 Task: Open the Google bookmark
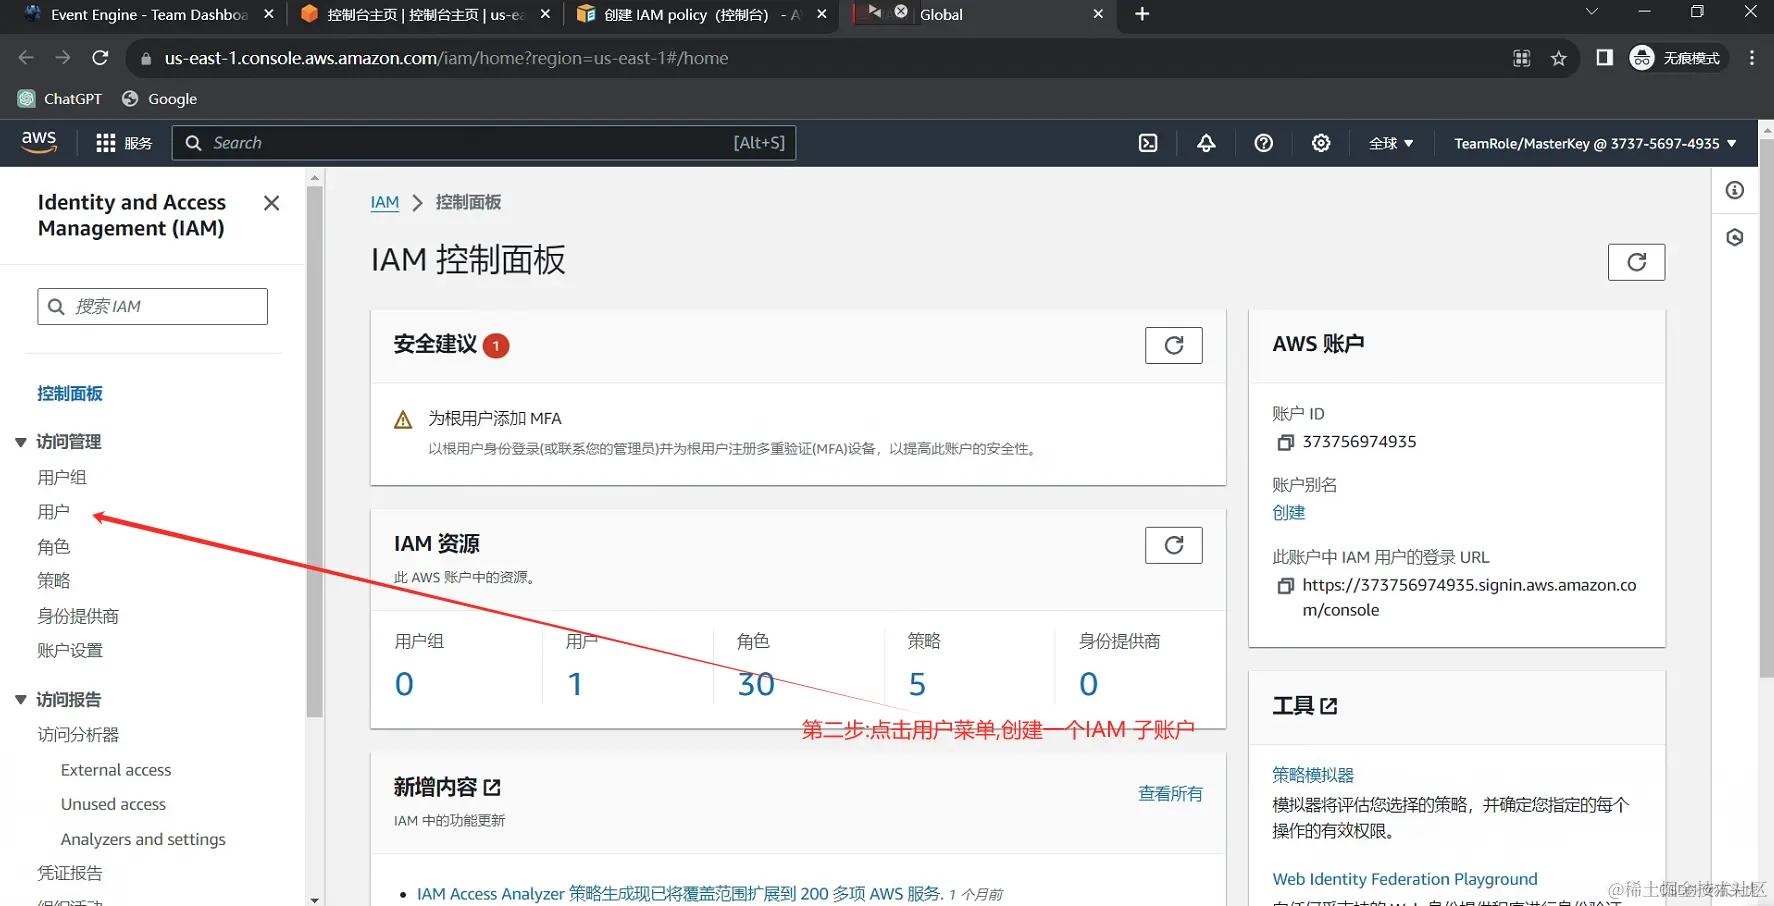(x=160, y=99)
